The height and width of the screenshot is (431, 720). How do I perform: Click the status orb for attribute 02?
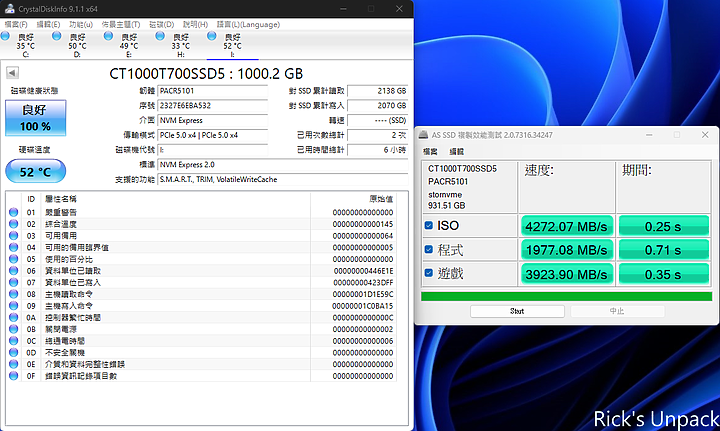[x=13, y=224]
